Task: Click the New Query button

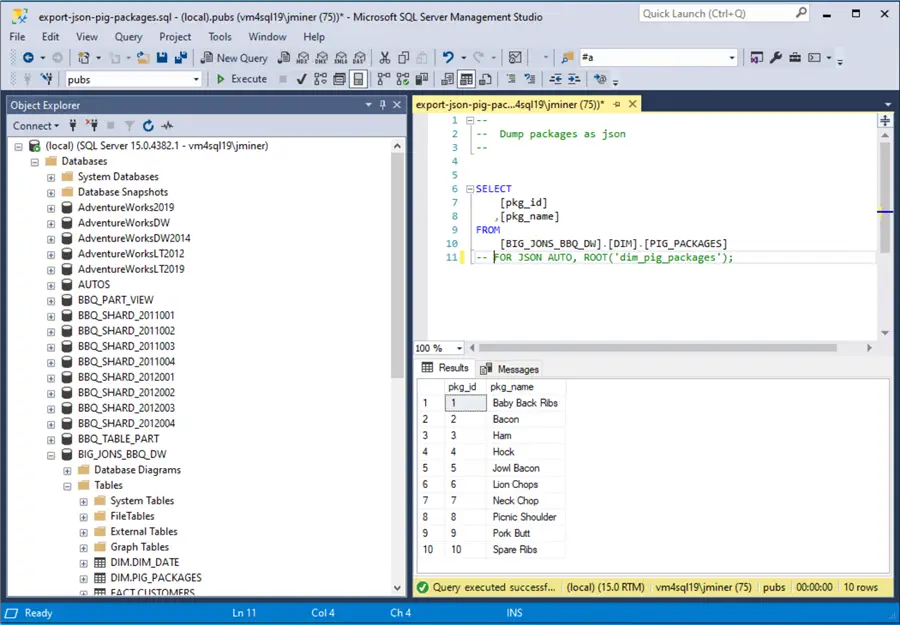Action: click(x=234, y=57)
